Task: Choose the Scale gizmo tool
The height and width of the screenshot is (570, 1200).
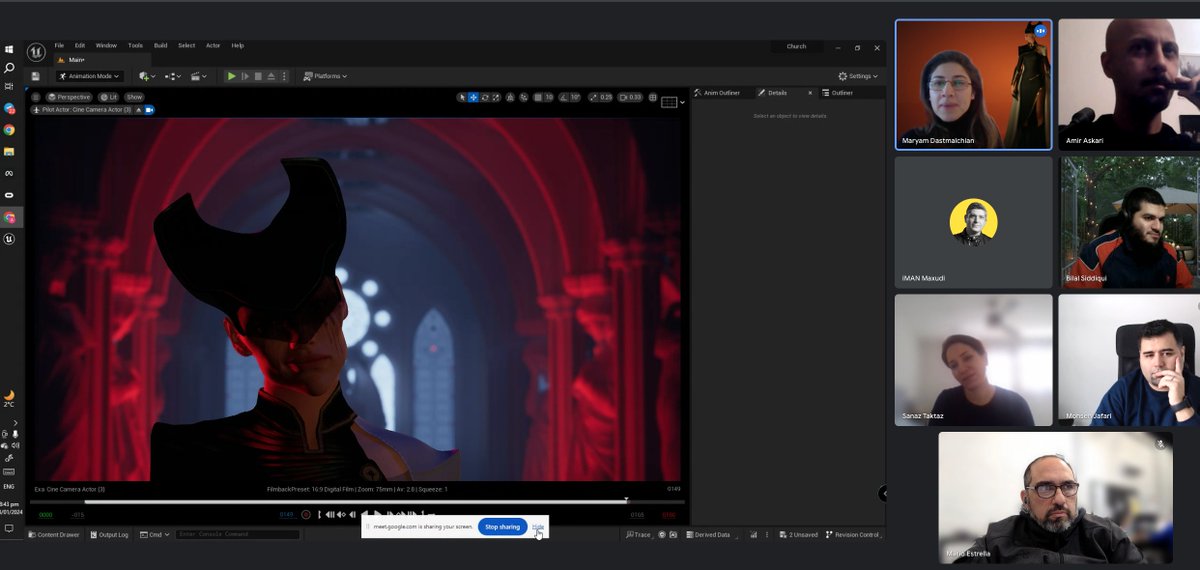Action: point(496,97)
